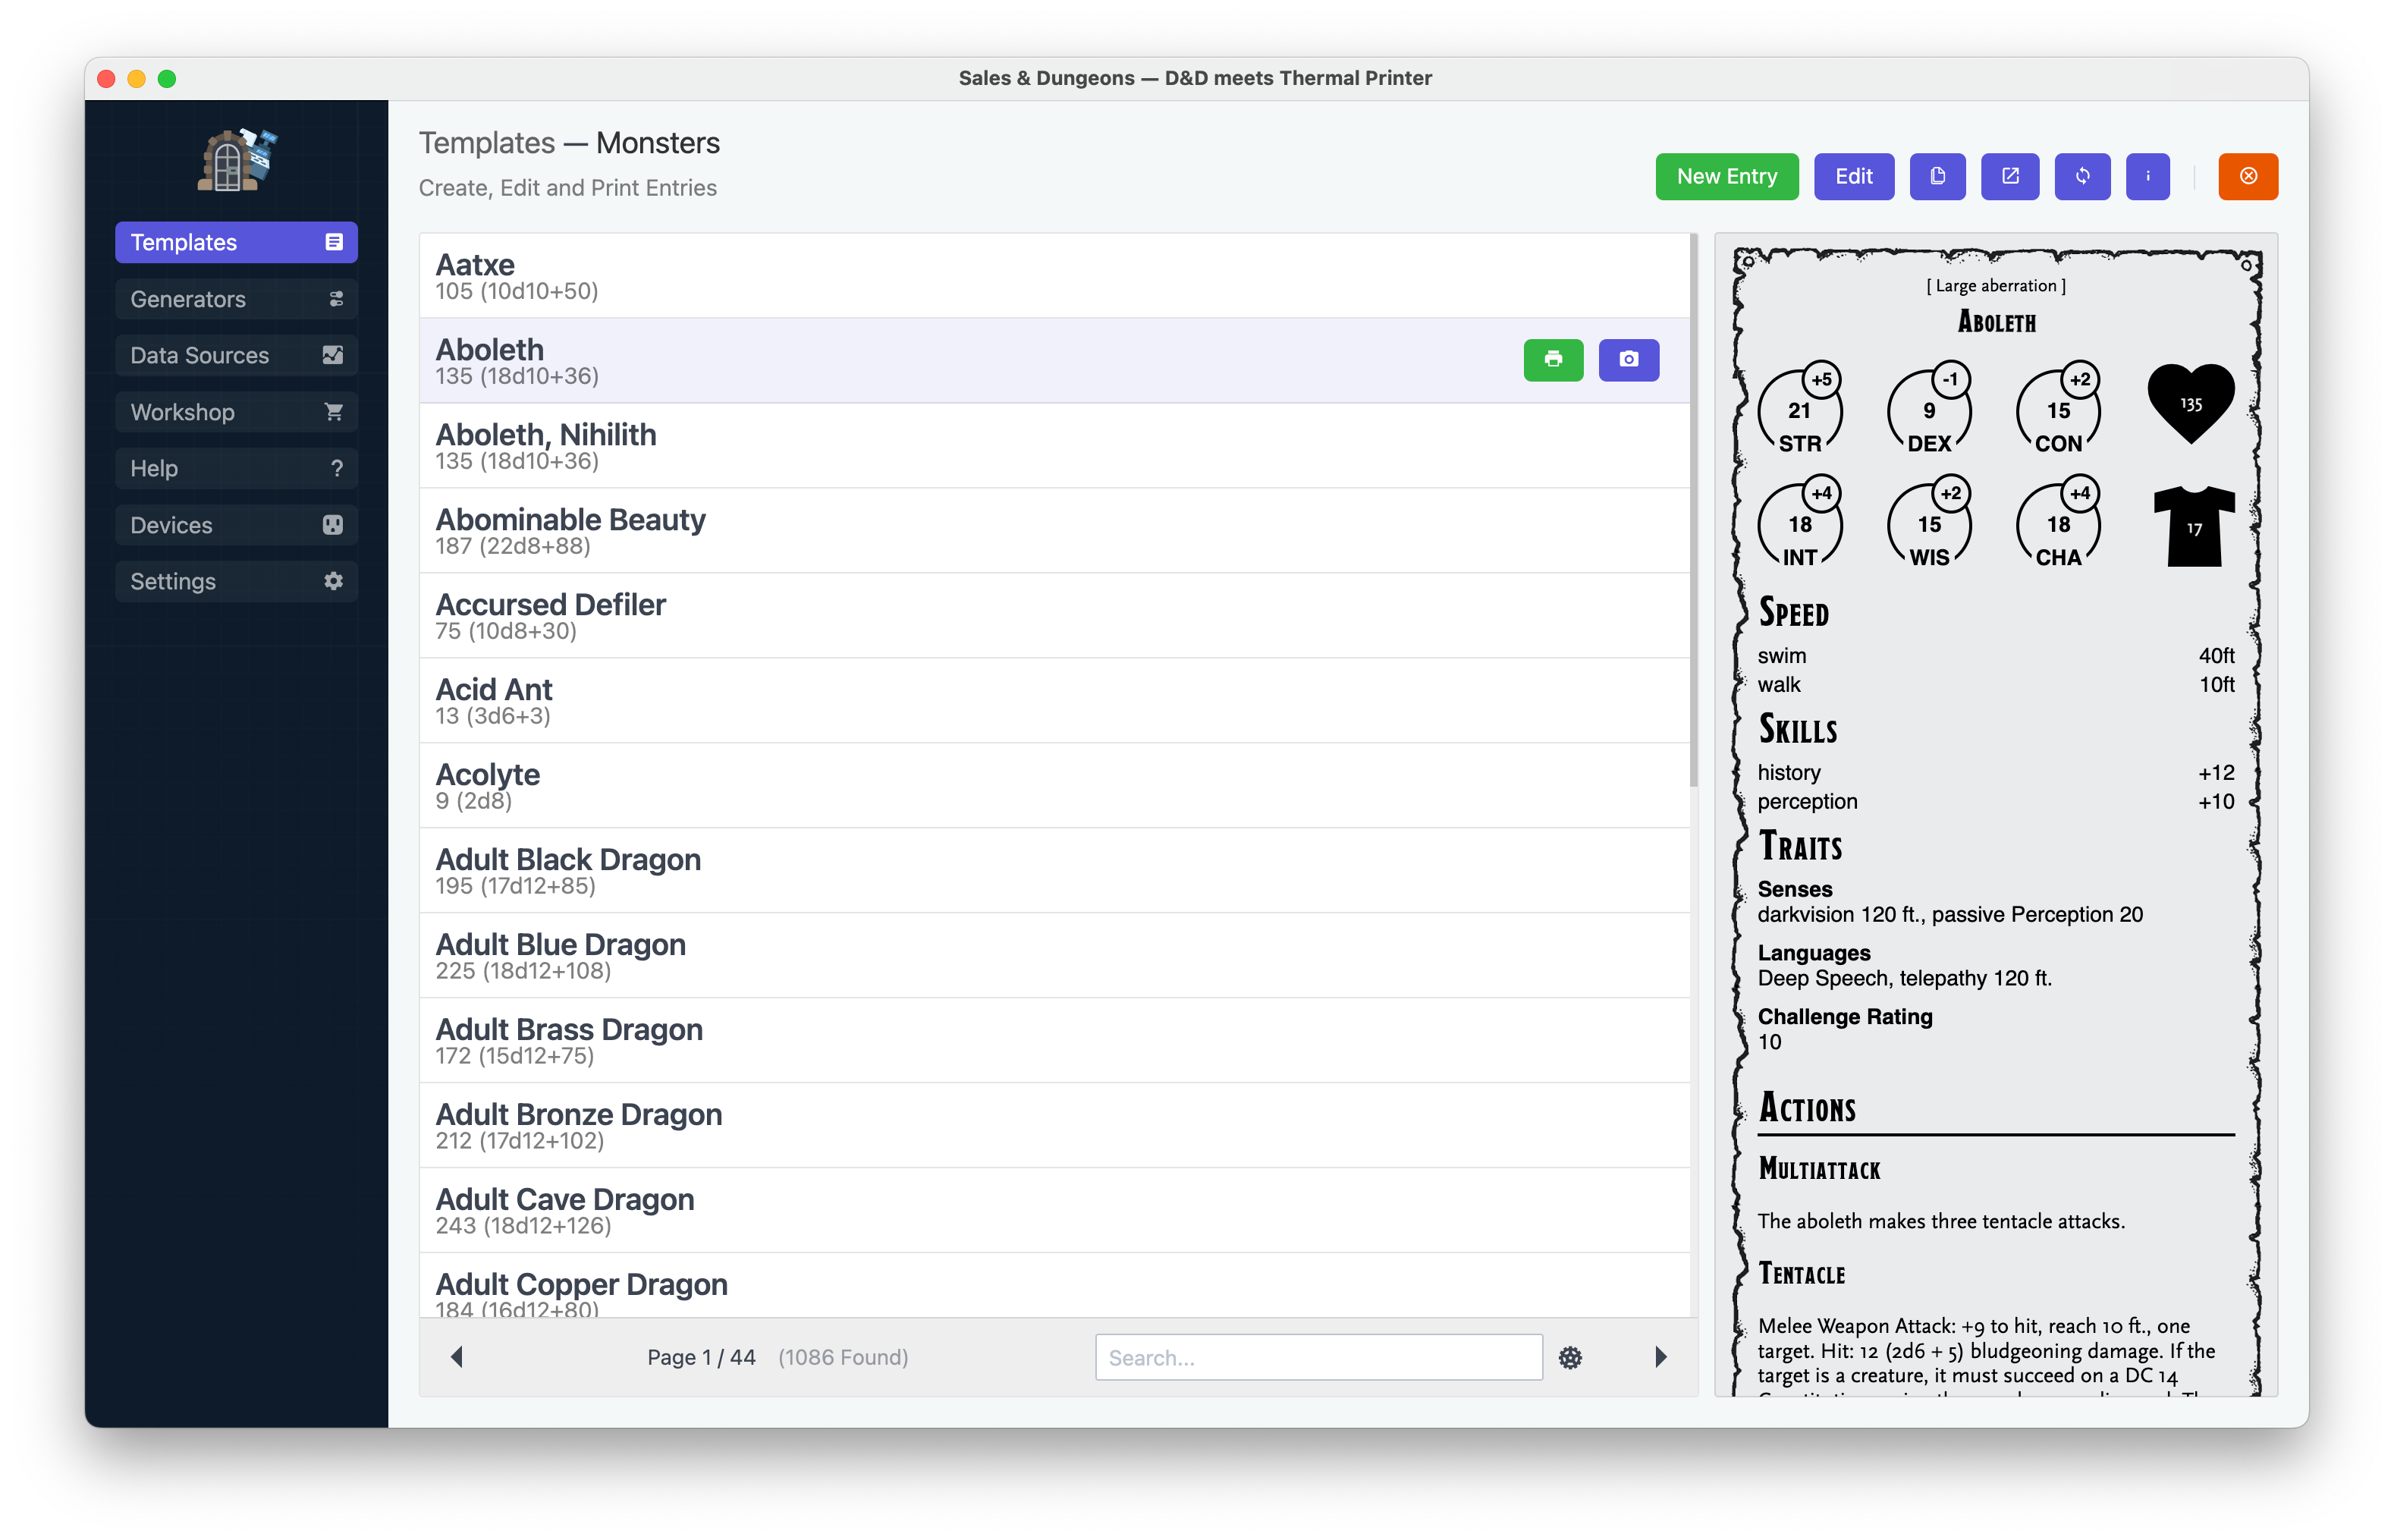Screen dimensions: 2394x1540
Task: Click the Edit button
Action: [x=1853, y=177]
